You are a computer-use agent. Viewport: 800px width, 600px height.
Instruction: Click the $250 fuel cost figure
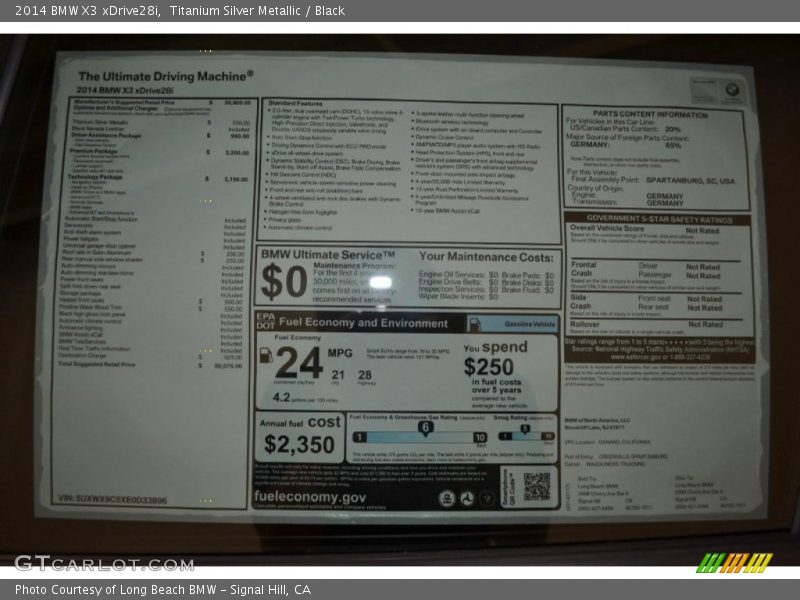coord(489,367)
